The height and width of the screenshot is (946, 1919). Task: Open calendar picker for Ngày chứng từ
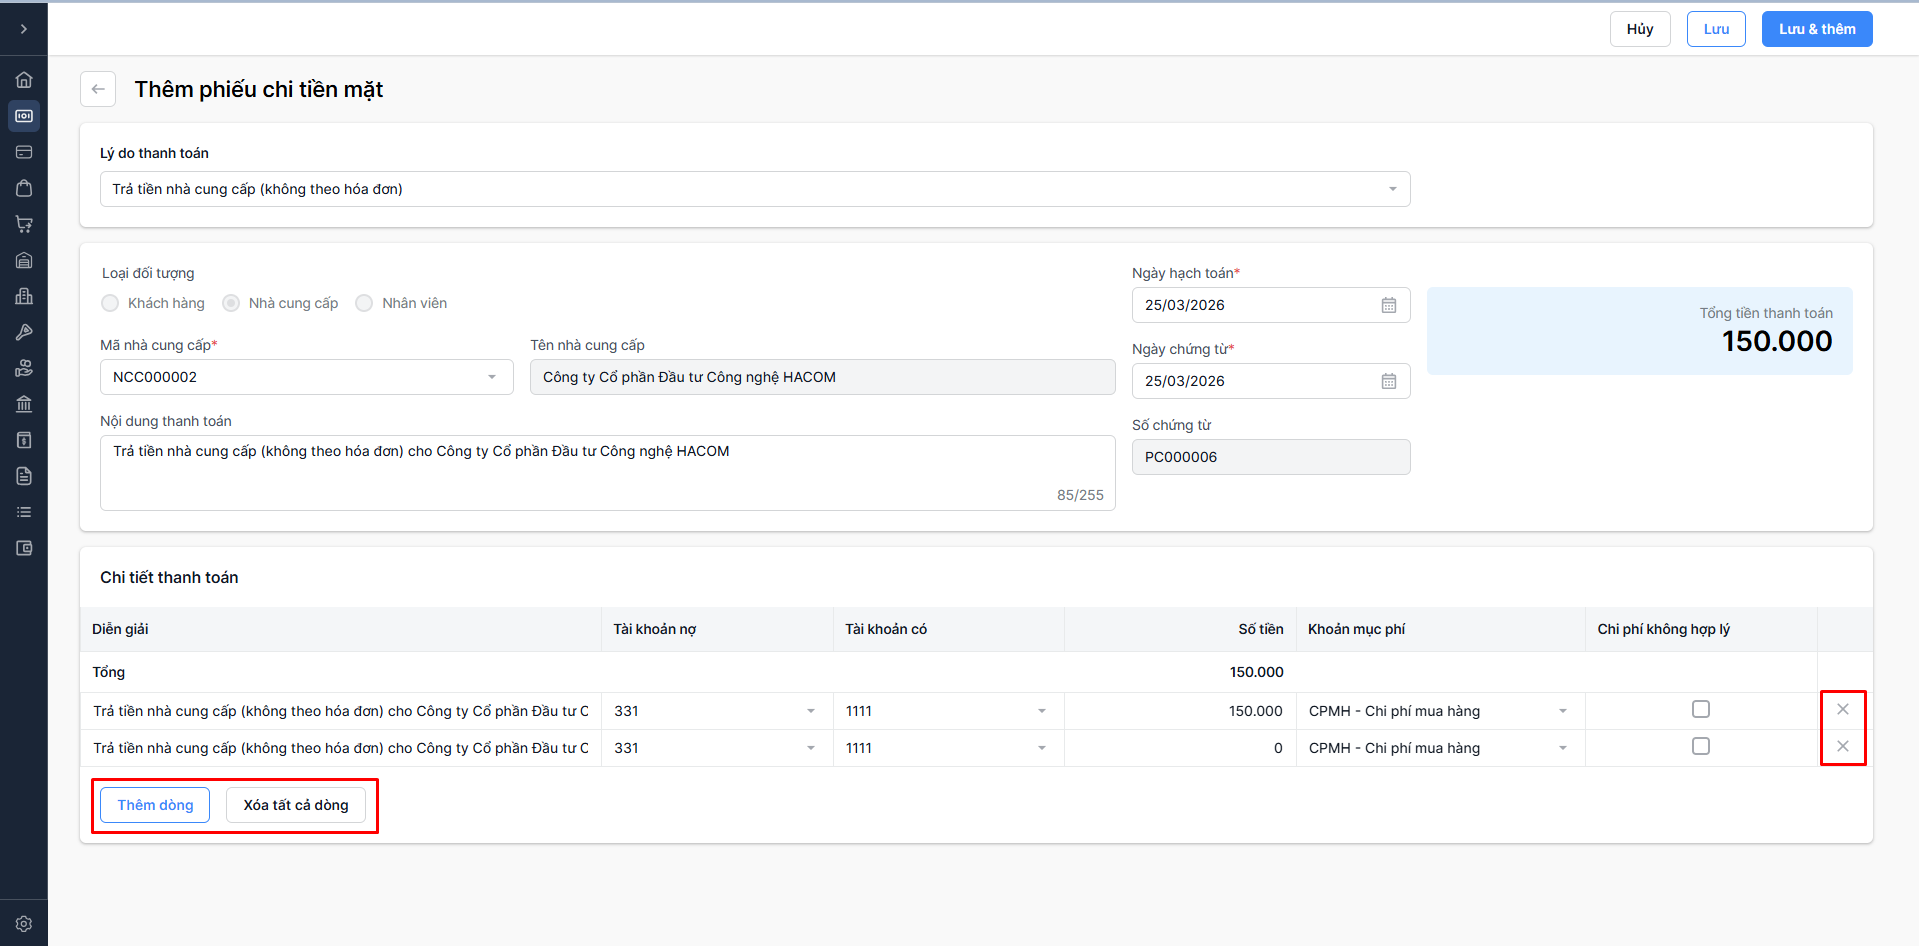pyautogui.click(x=1388, y=381)
